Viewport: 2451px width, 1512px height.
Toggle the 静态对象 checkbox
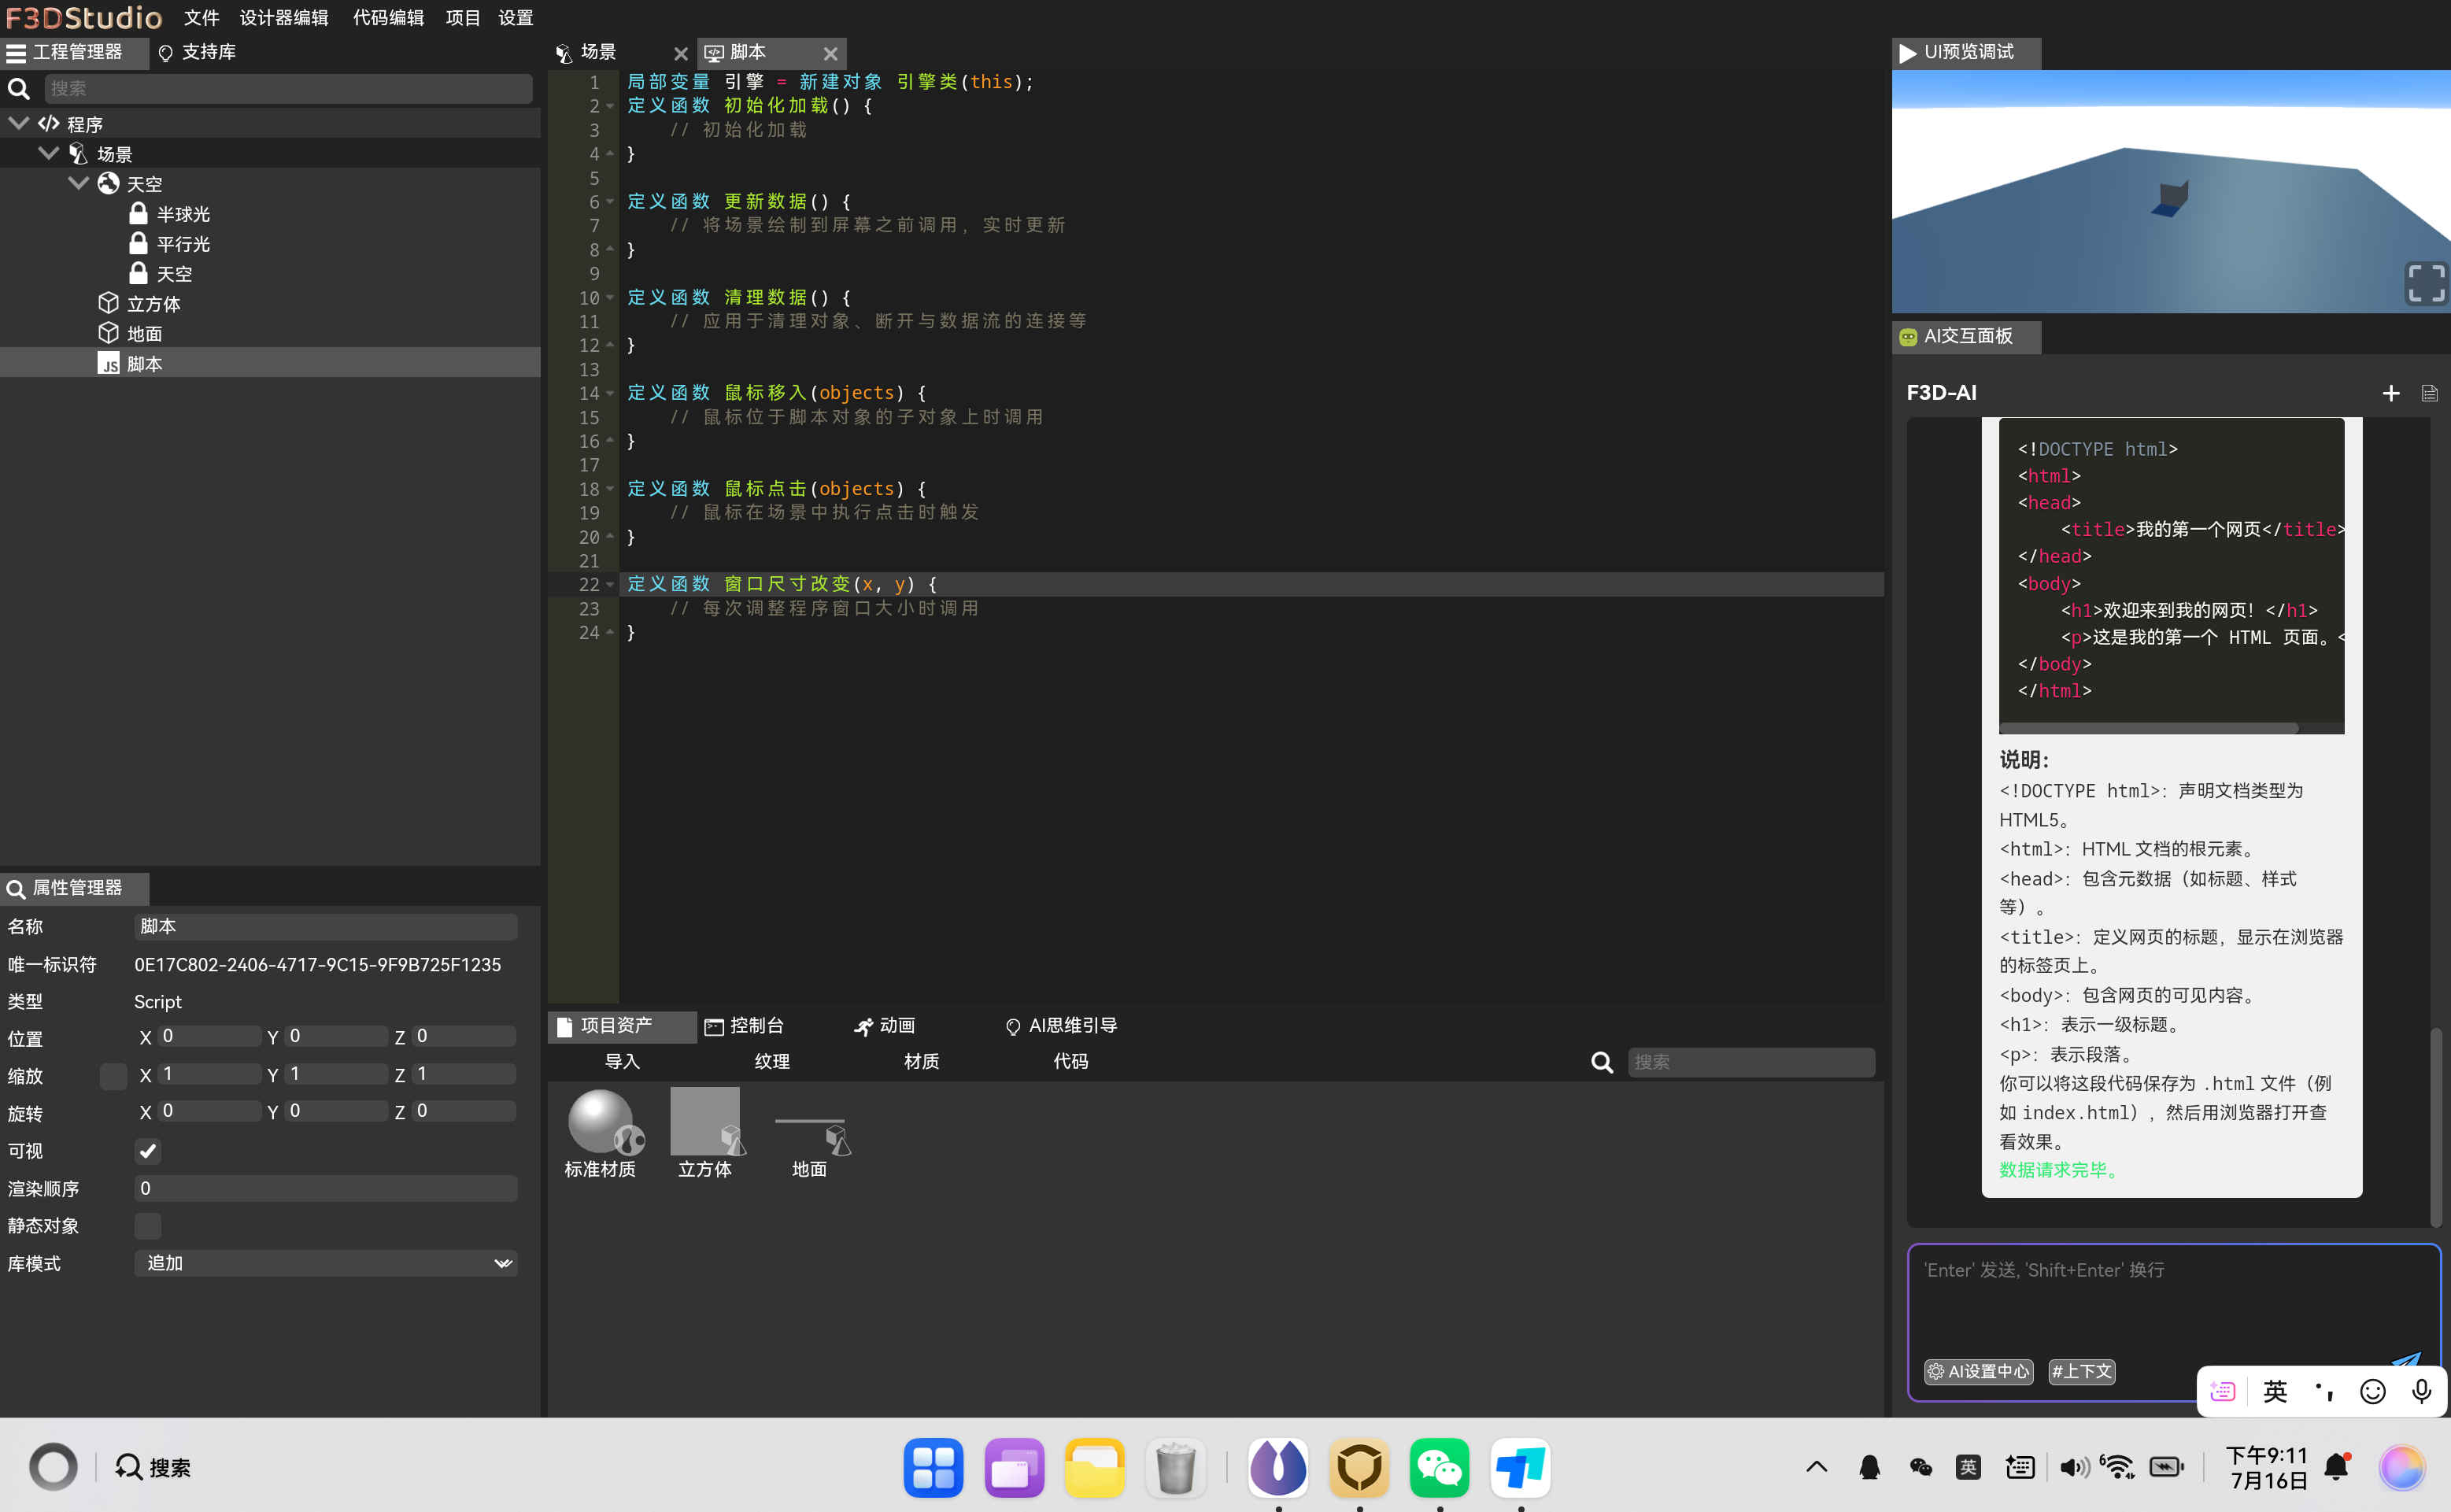148,1226
